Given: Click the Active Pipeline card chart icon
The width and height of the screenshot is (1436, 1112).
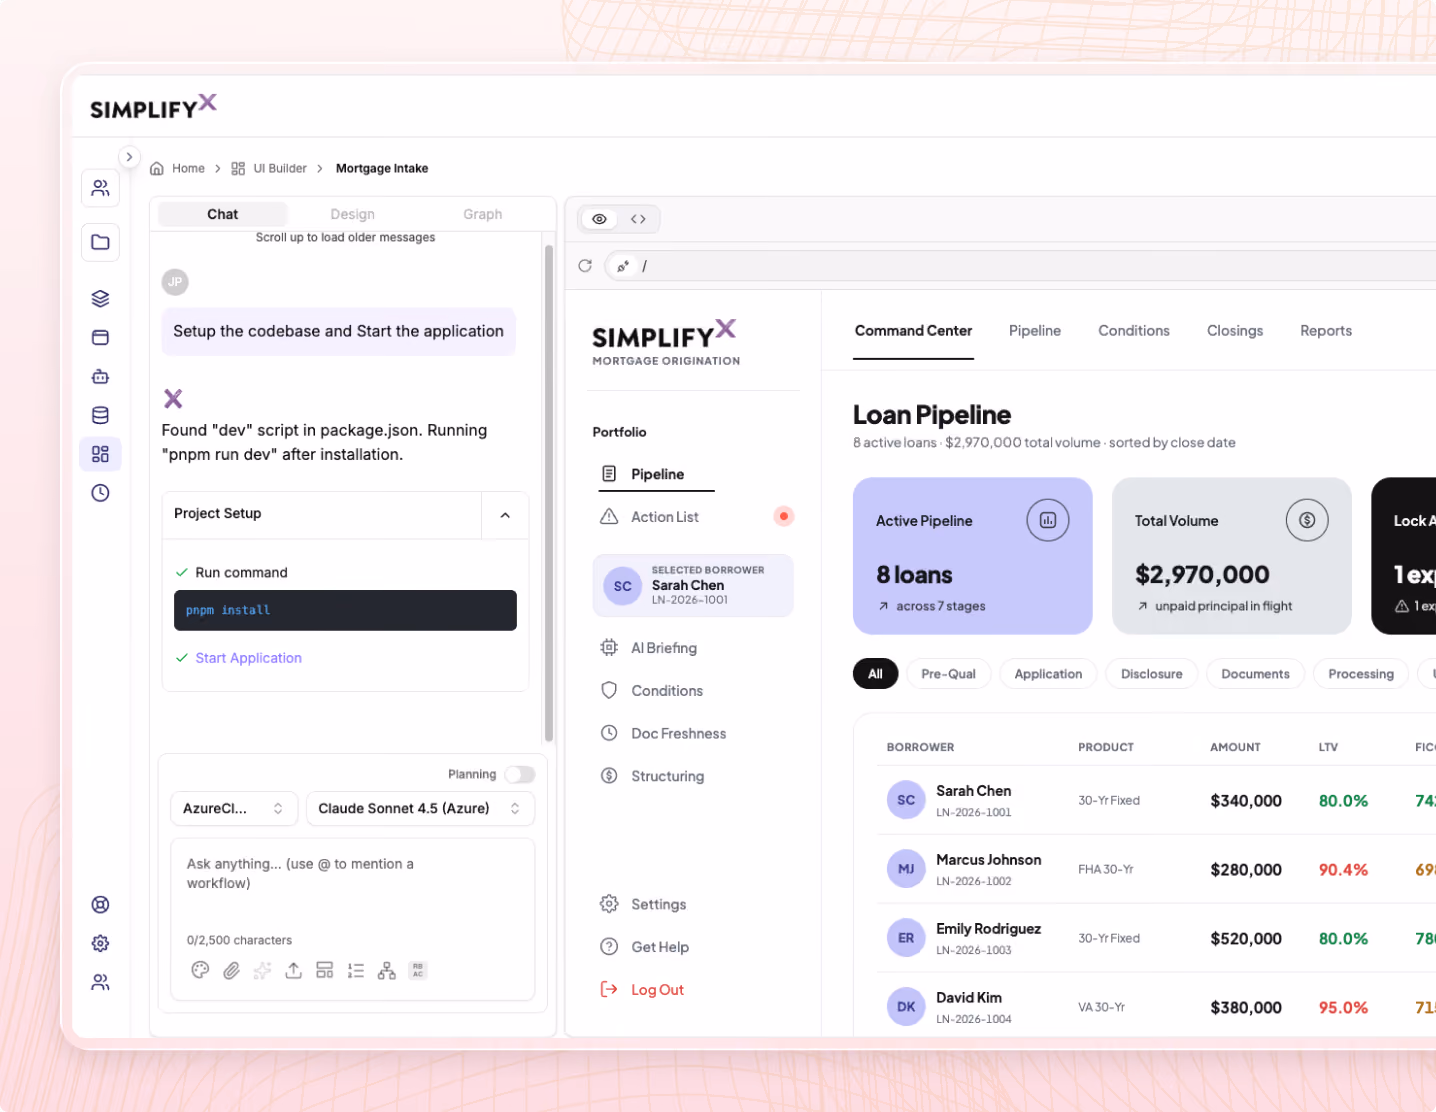Looking at the screenshot, I should point(1048,520).
